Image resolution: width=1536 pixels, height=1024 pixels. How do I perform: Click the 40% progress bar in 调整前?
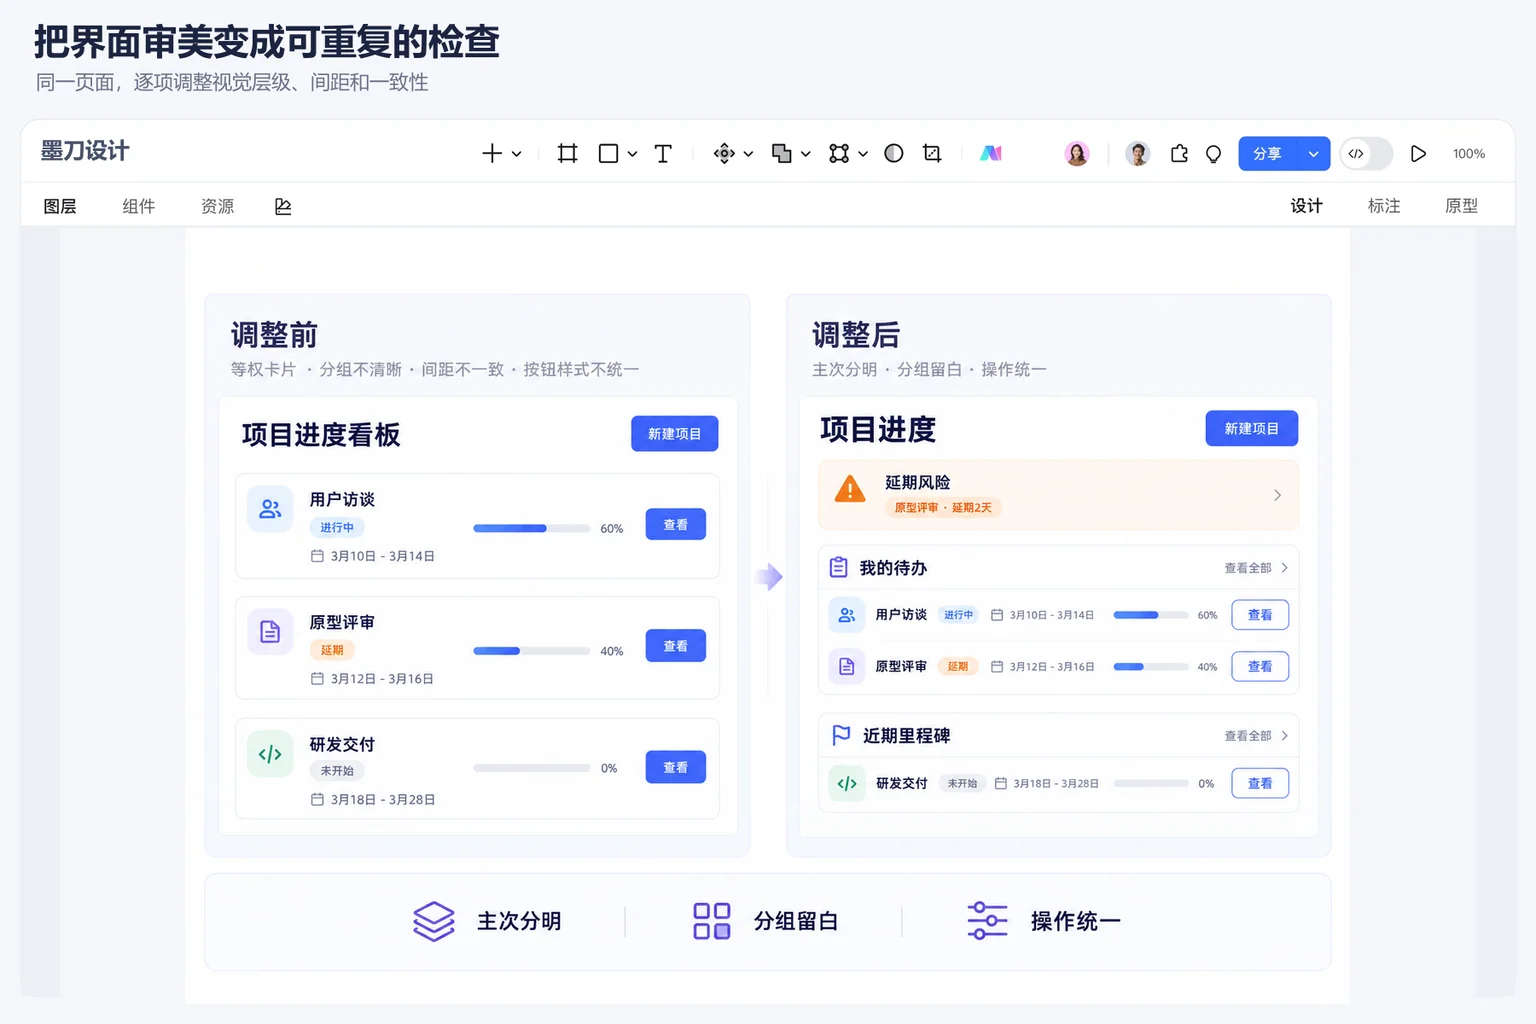(531, 651)
